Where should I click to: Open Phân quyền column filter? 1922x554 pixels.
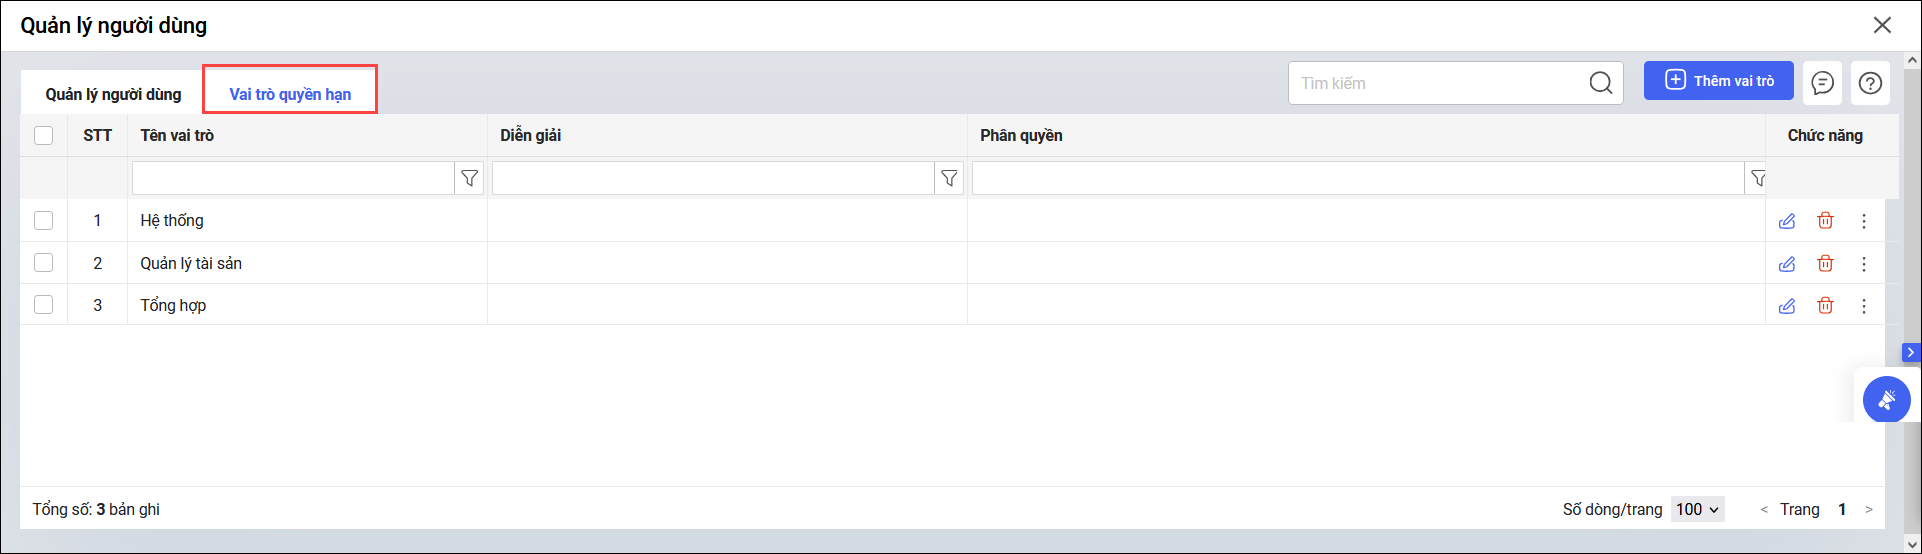1757,179
